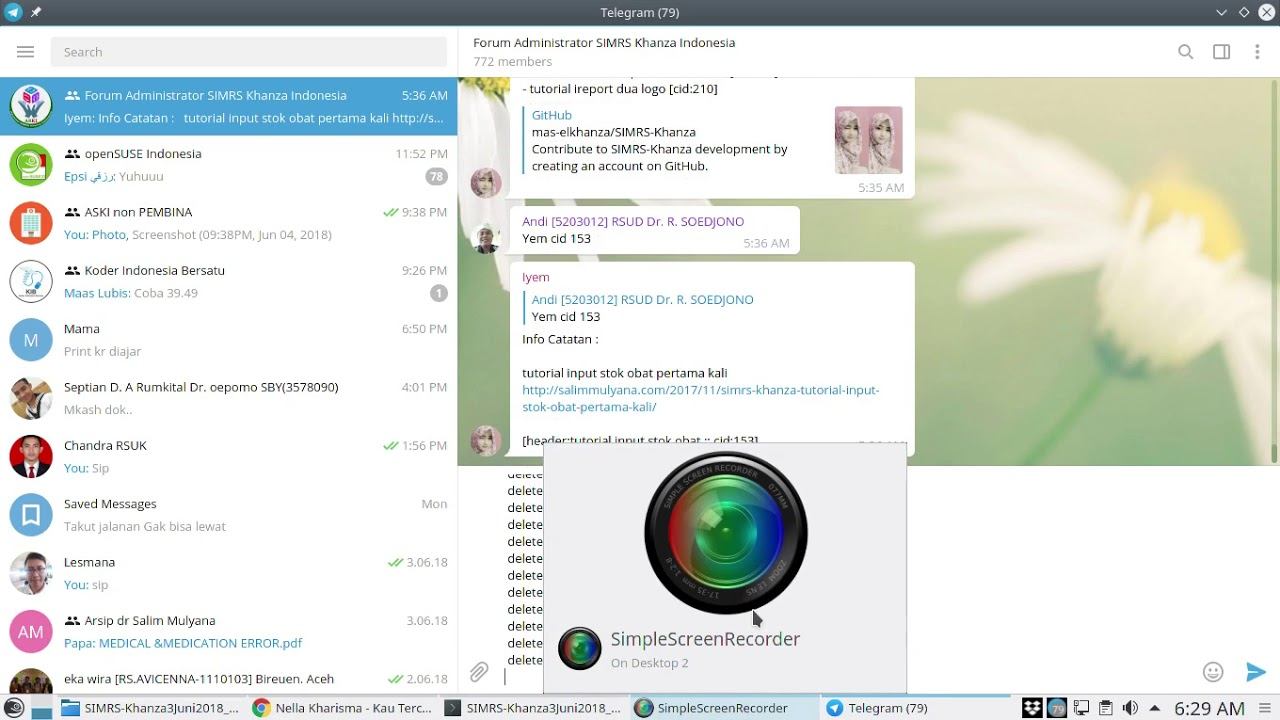The image size is (1280, 720).
Task: Open Saved Messages
Action: (x=229, y=515)
